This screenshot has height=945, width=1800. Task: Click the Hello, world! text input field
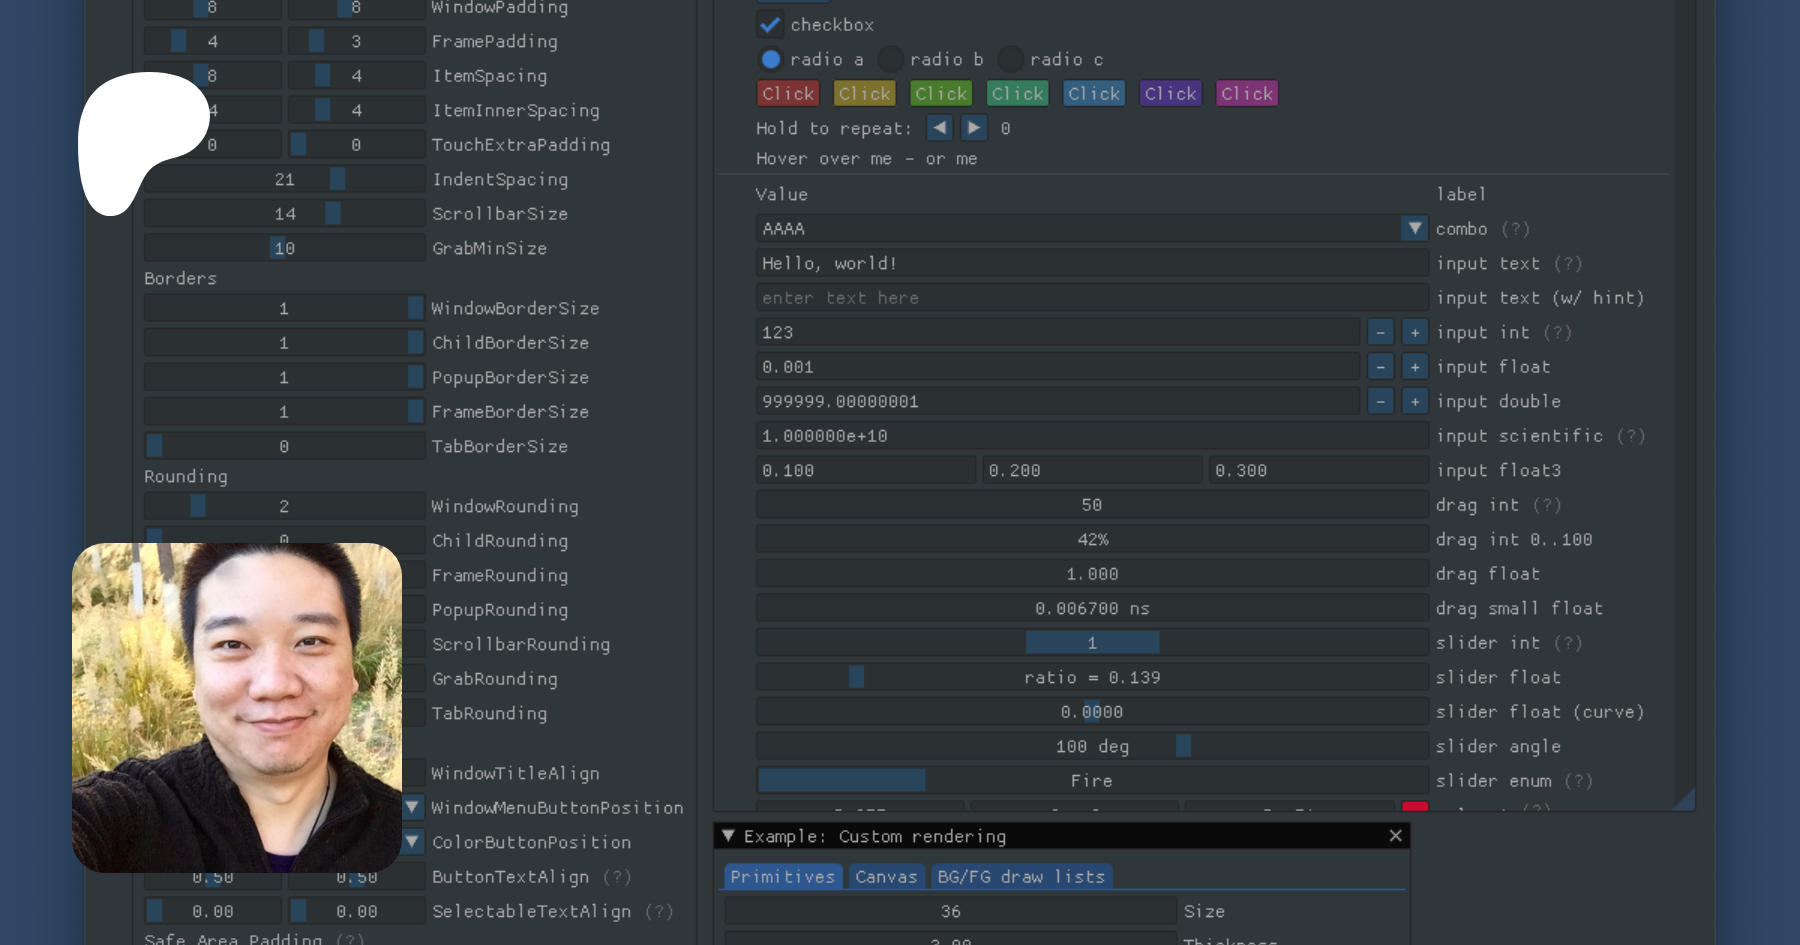pos(1091,264)
